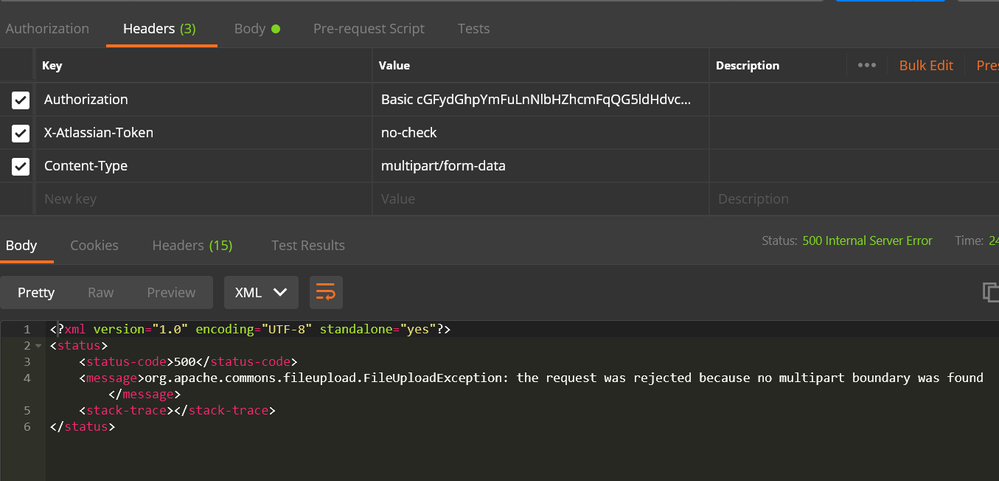This screenshot has width=999, height=481.
Task: Open the three-dots column options menu
Action: click(866, 65)
